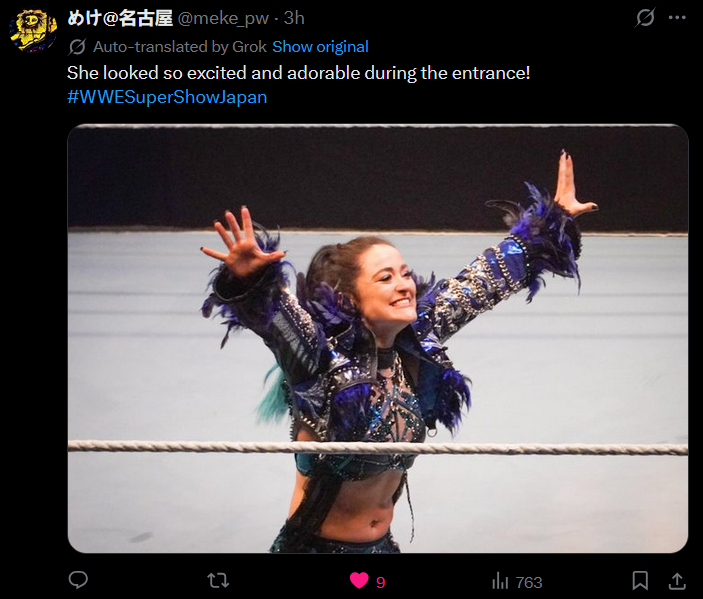Click the Grok icon at top right

tap(645, 18)
